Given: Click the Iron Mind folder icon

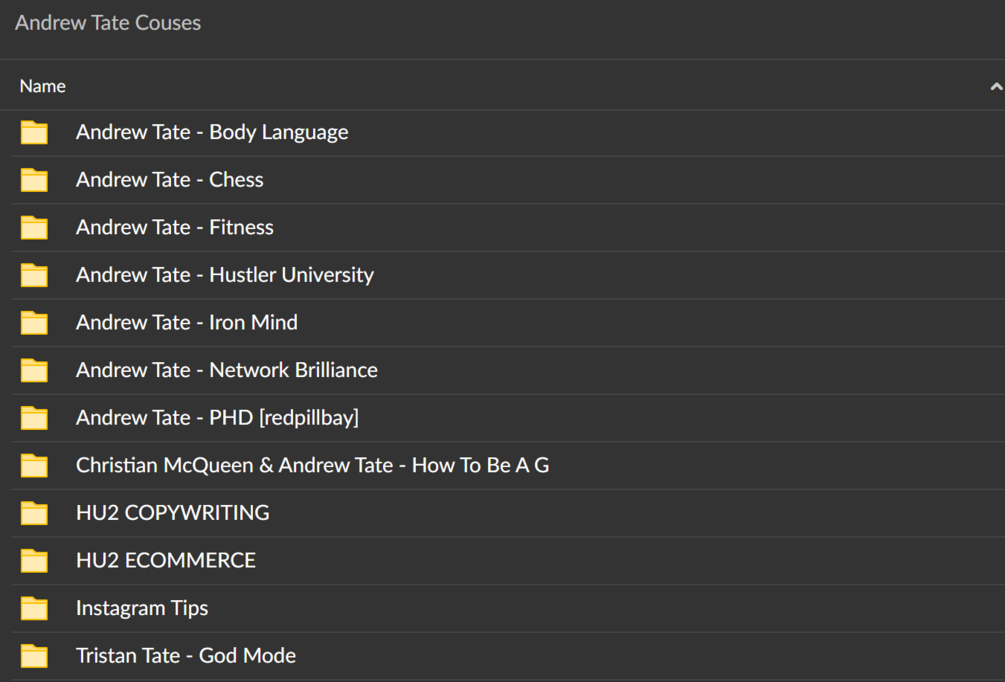Looking at the screenshot, I should (35, 322).
